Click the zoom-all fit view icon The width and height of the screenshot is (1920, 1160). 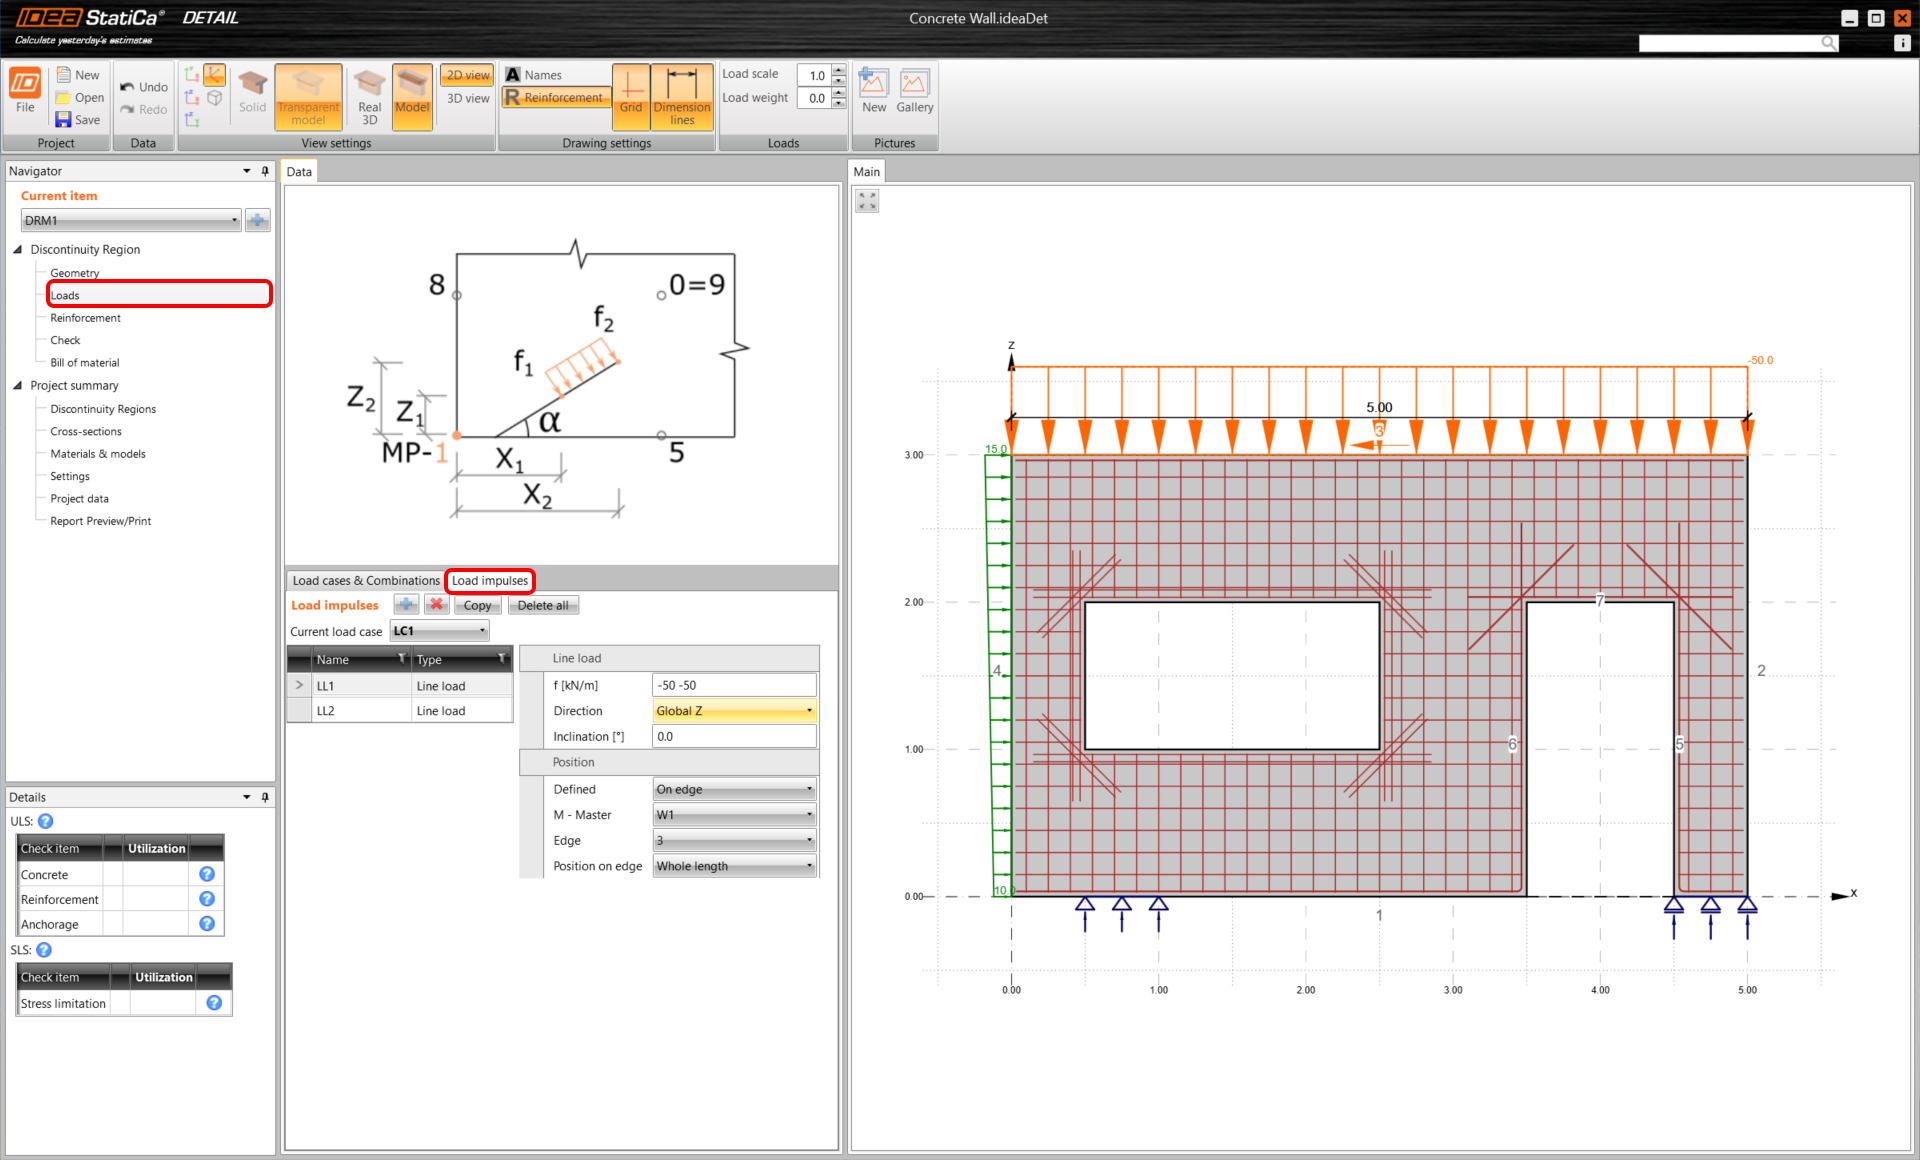(x=867, y=202)
